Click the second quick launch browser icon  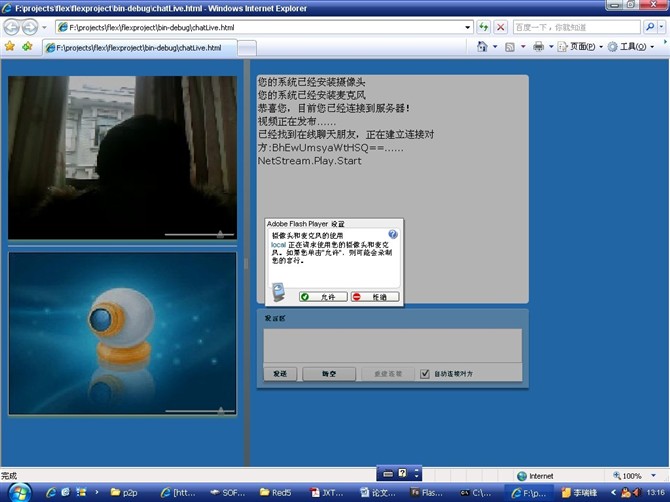(x=65, y=493)
